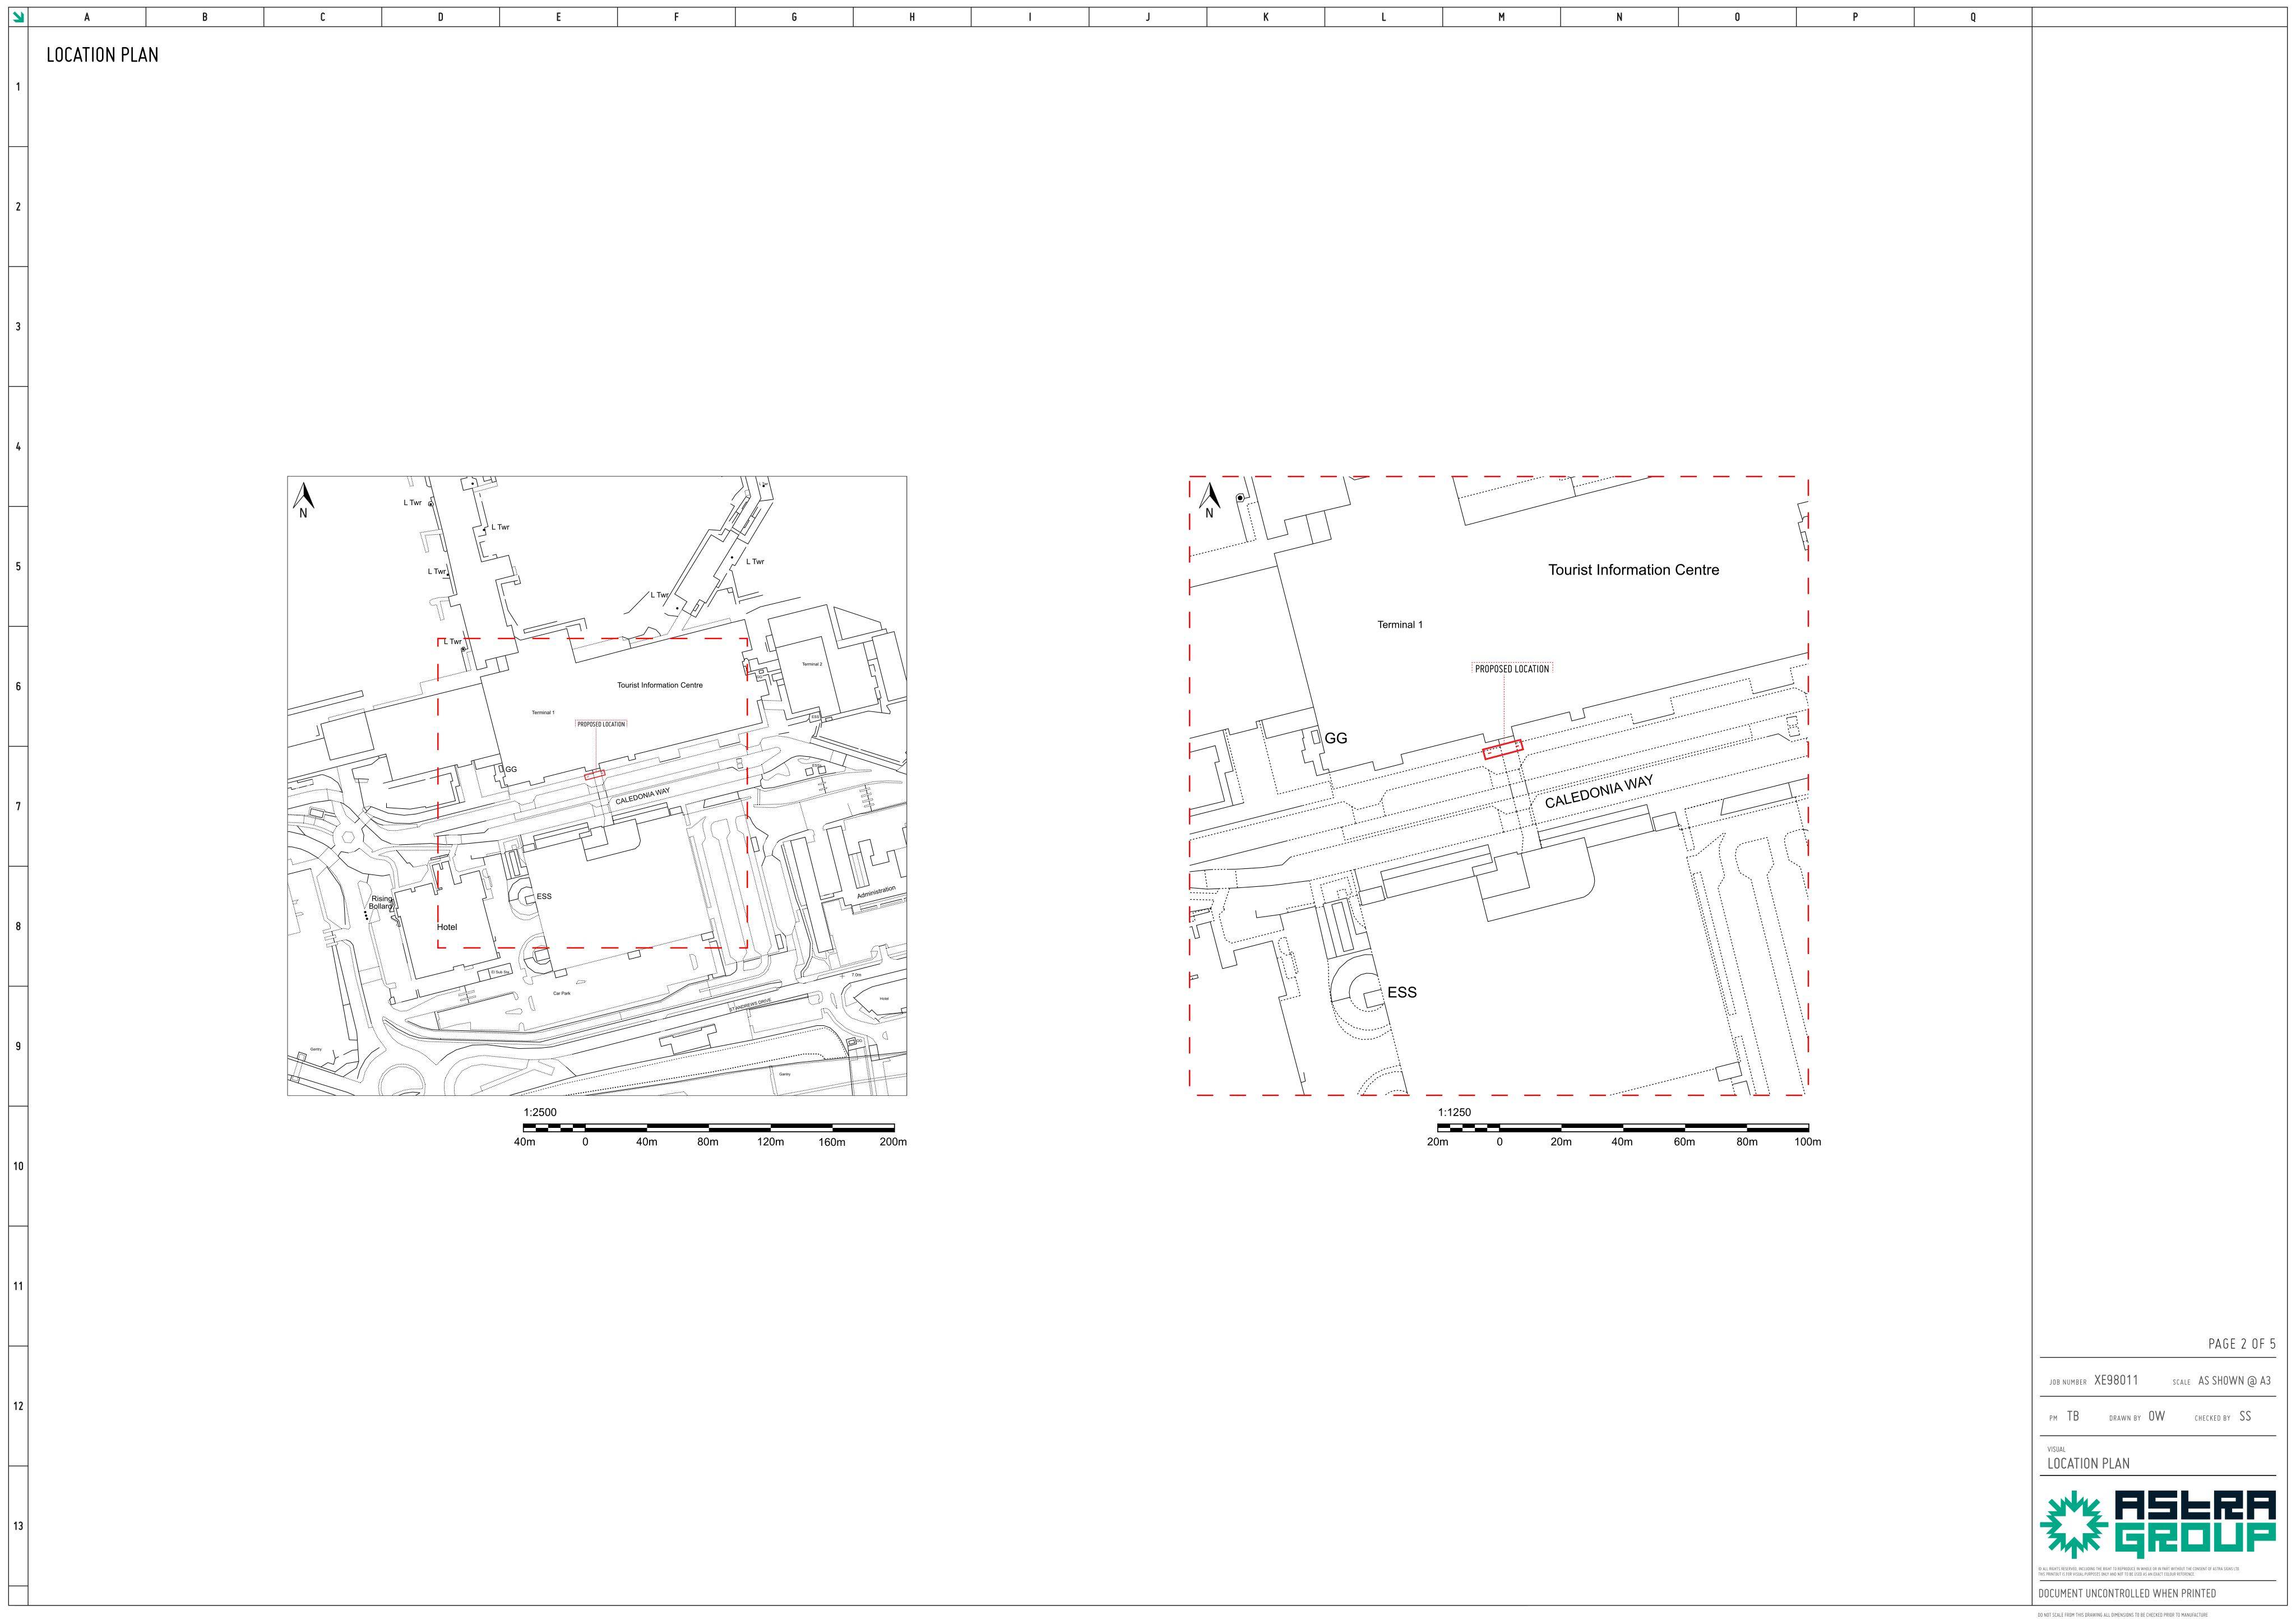The width and height of the screenshot is (2296, 1624).
Task: Click the Administration building label
Action: coord(876,892)
